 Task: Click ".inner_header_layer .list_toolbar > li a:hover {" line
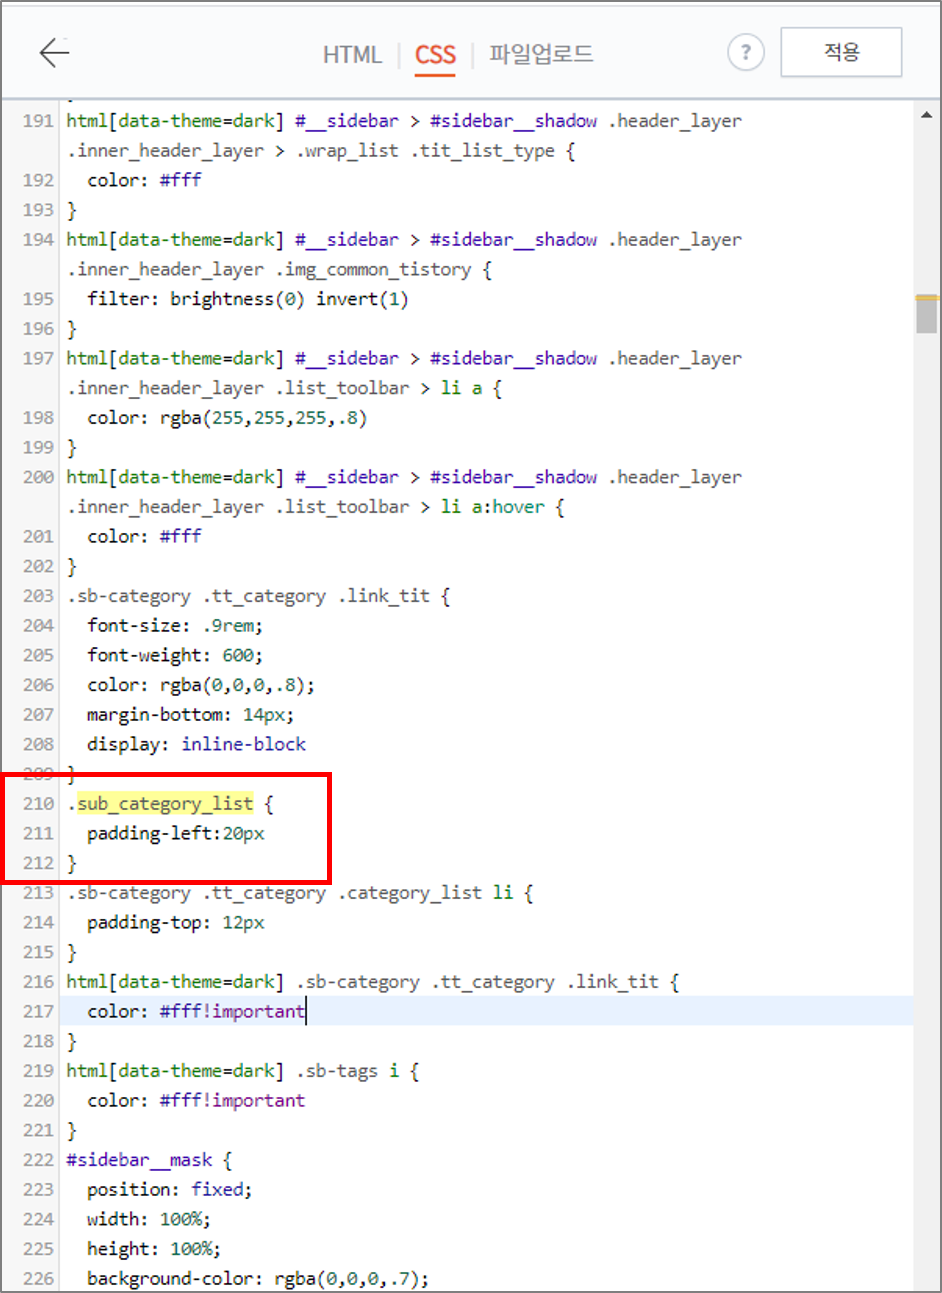(x=316, y=507)
